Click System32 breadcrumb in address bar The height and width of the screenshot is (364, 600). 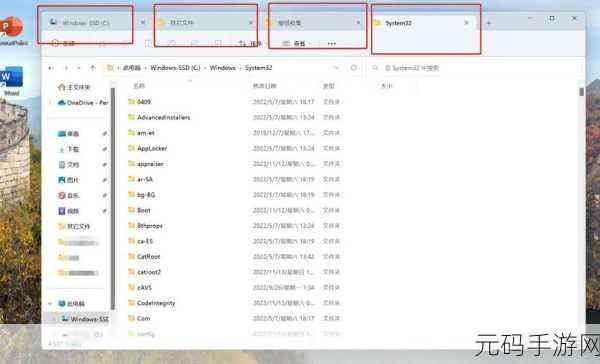(x=258, y=68)
